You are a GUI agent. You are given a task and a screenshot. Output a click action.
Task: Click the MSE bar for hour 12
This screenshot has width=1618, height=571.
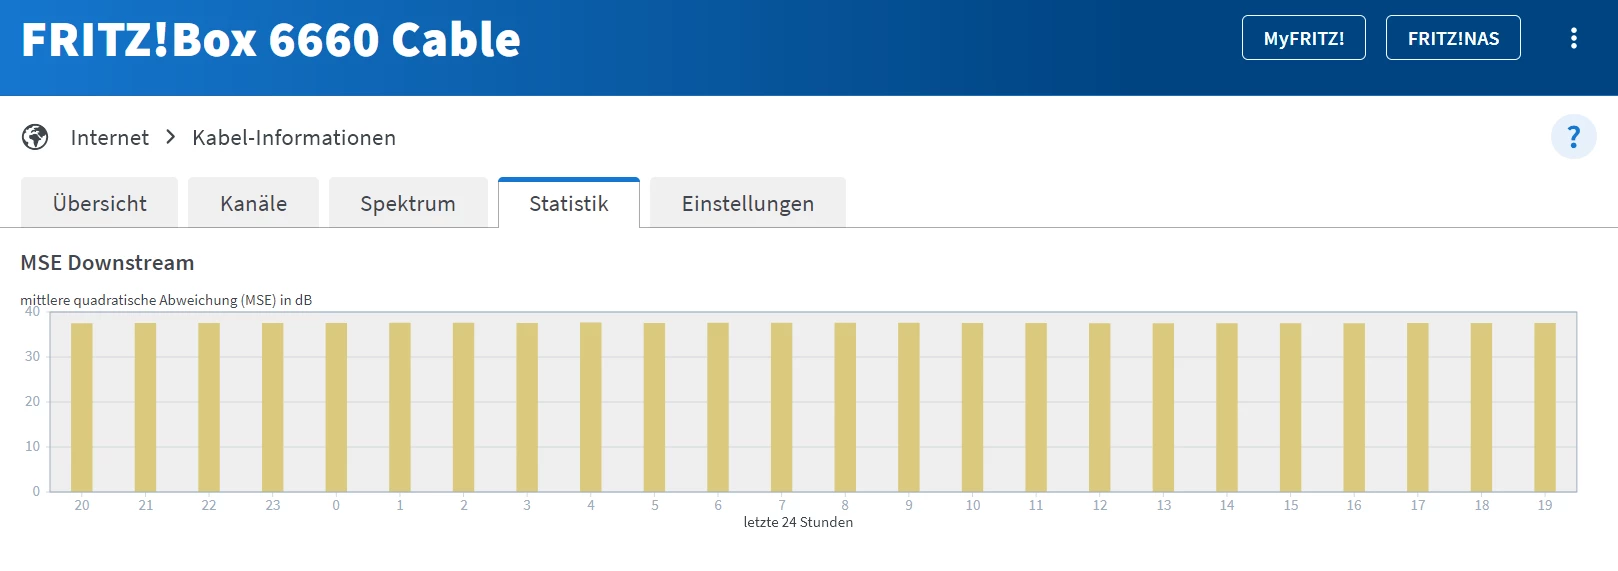coord(1100,407)
